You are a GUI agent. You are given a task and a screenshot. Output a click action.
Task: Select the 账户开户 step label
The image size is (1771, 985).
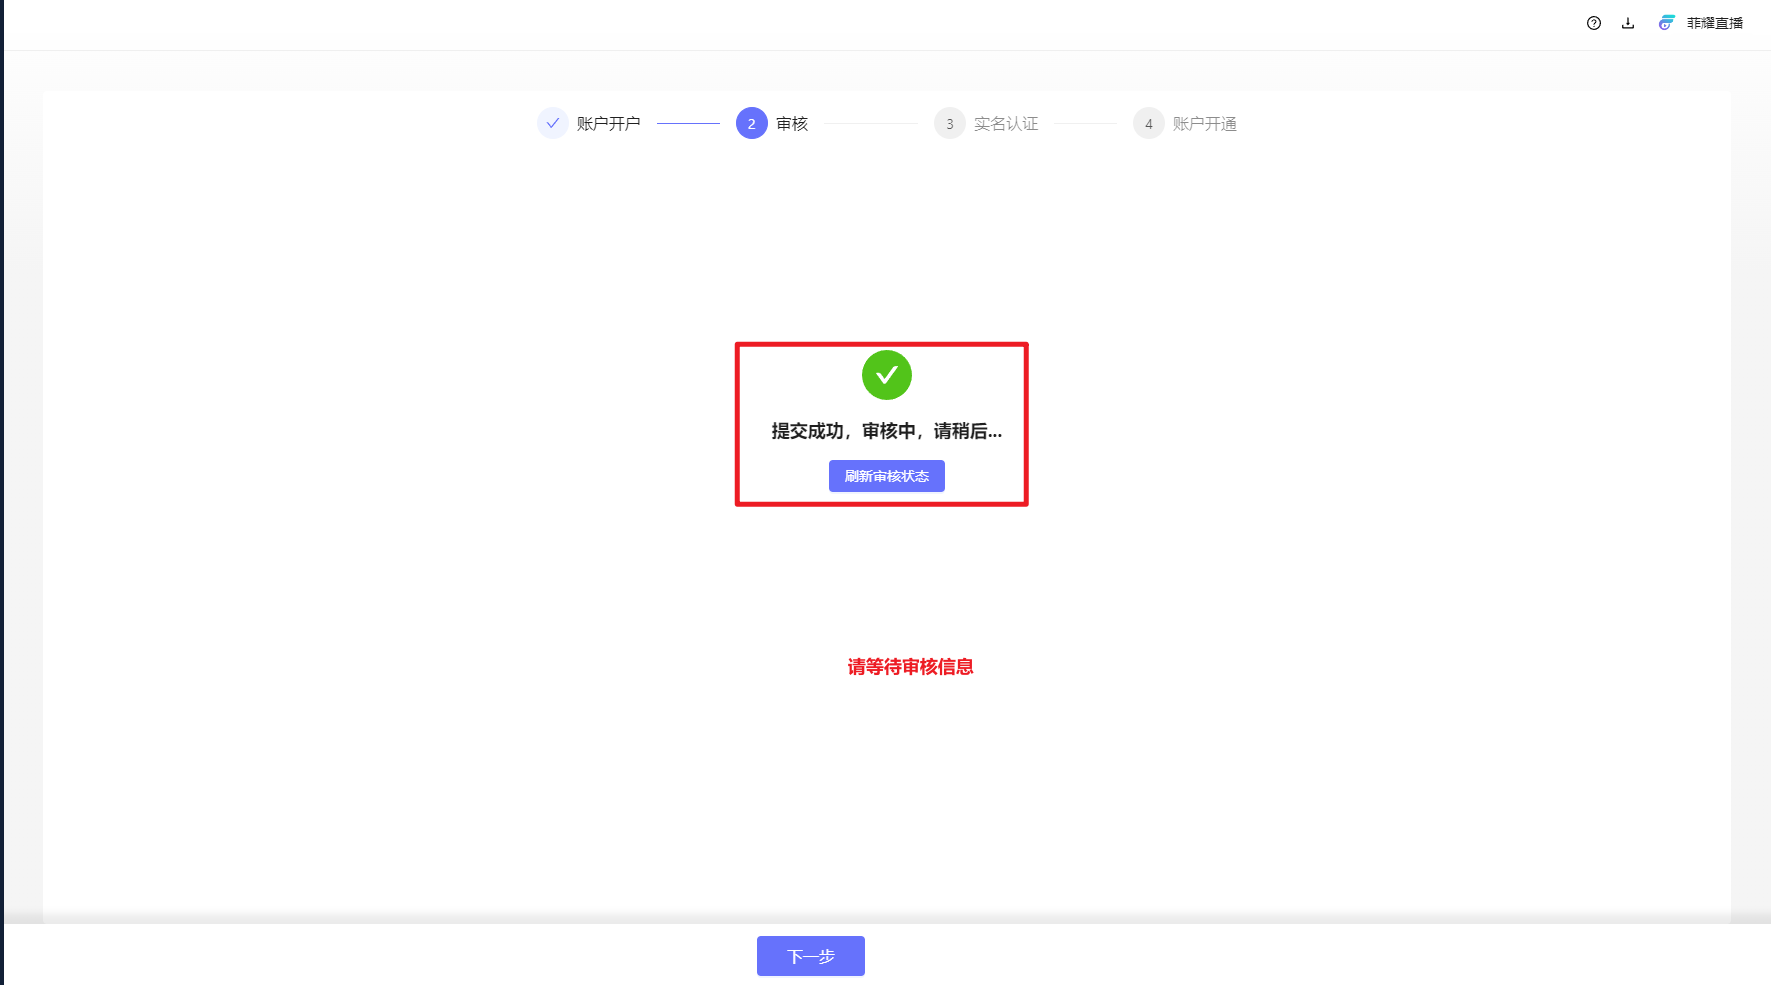608,123
